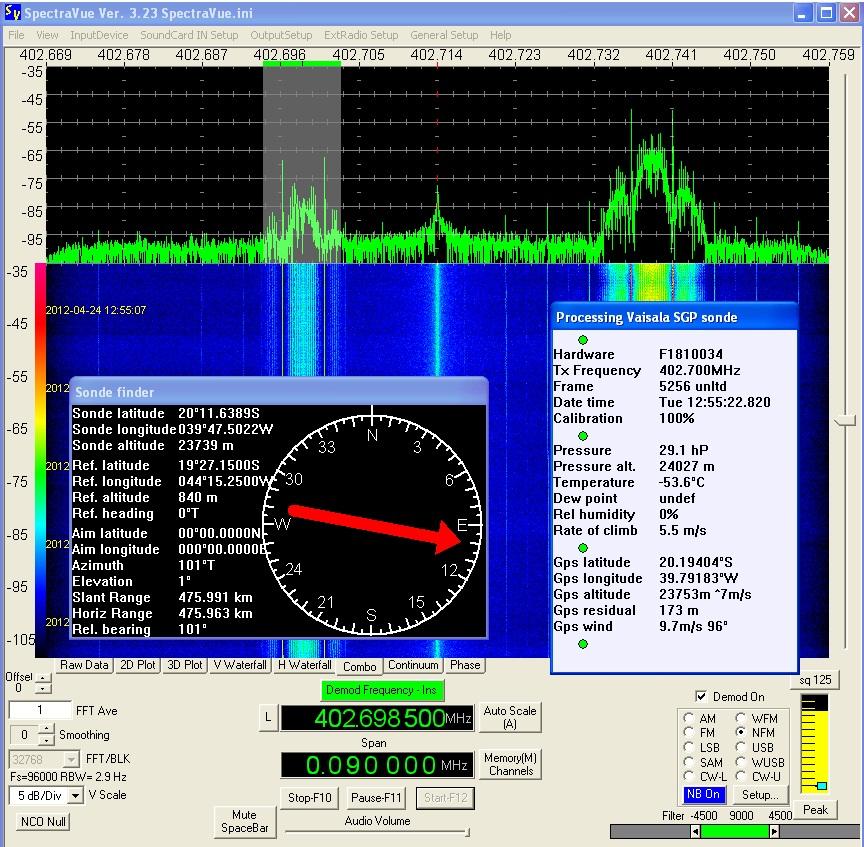Click the sq 125 squelch button
This screenshot has height=847, width=864.
(815, 681)
